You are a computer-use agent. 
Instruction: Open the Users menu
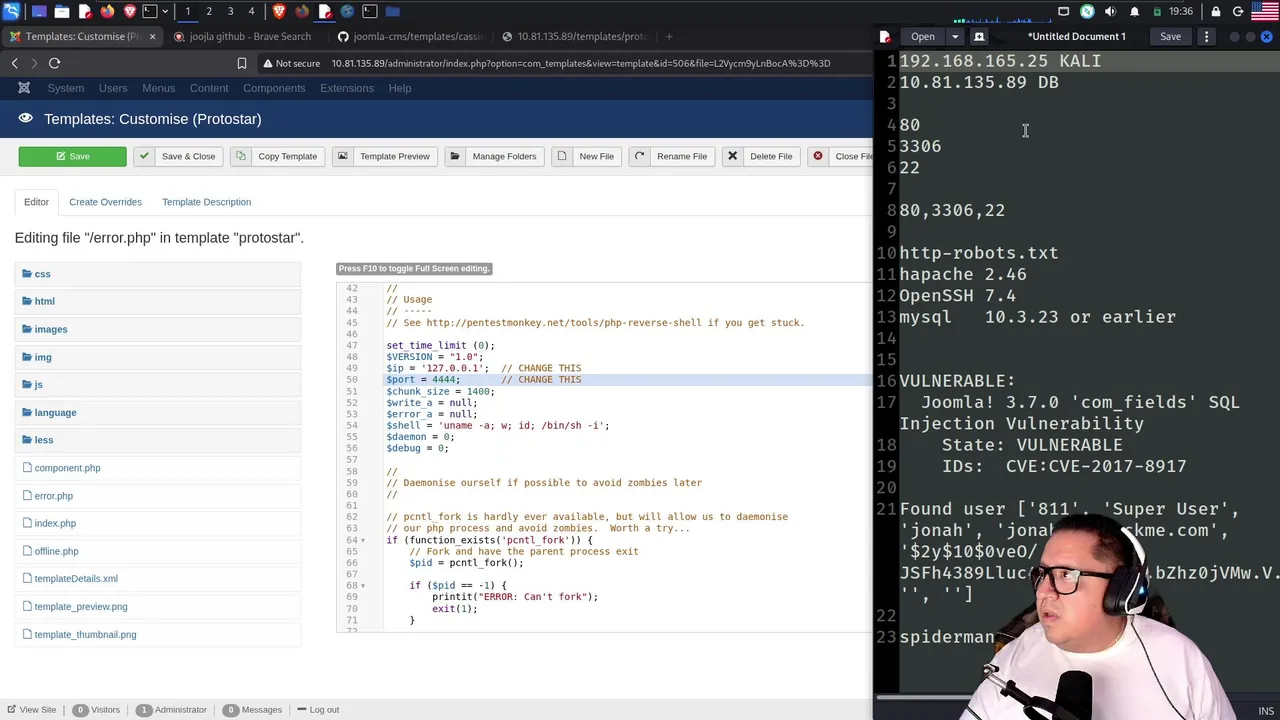click(113, 88)
